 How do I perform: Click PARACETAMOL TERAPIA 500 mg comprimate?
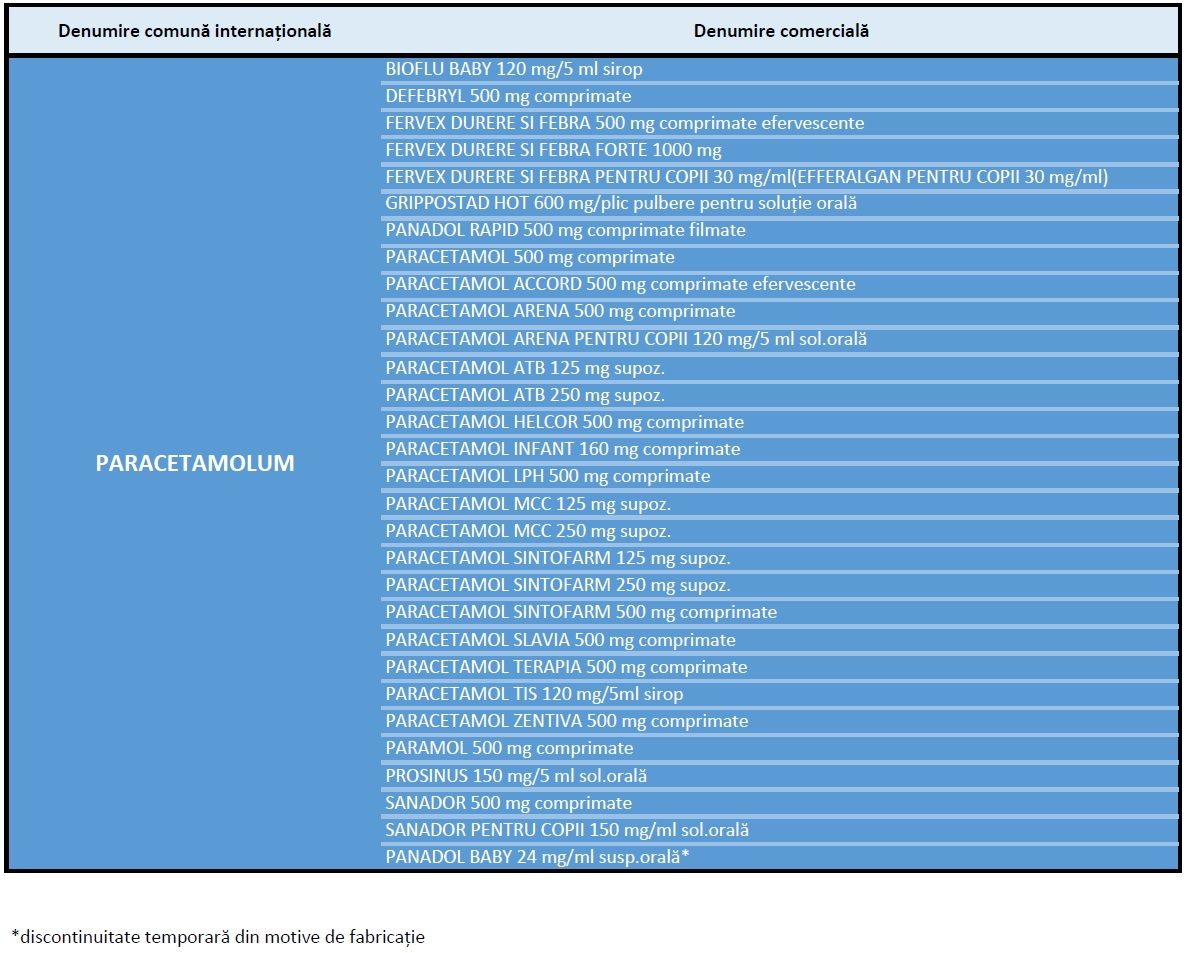(780, 667)
